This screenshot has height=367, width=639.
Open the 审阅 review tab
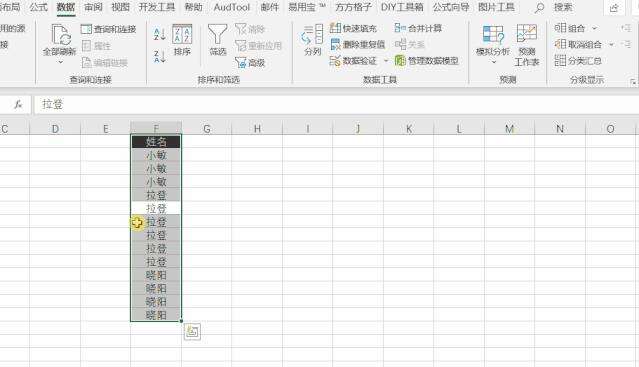pos(93,7)
